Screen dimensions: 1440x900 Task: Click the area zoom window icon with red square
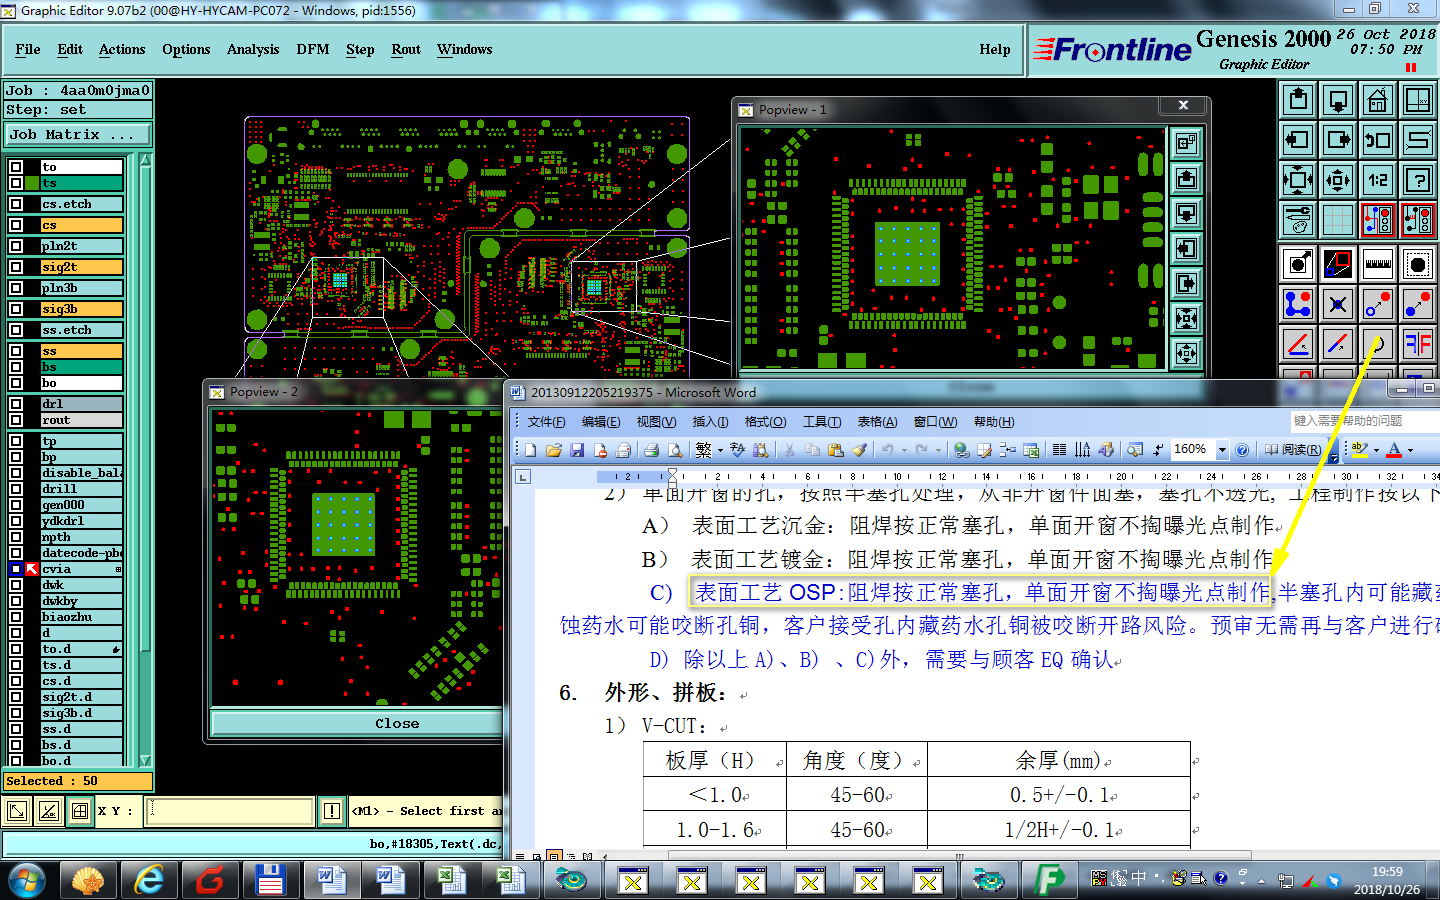pyautogui.click(x=1338, y=264)
